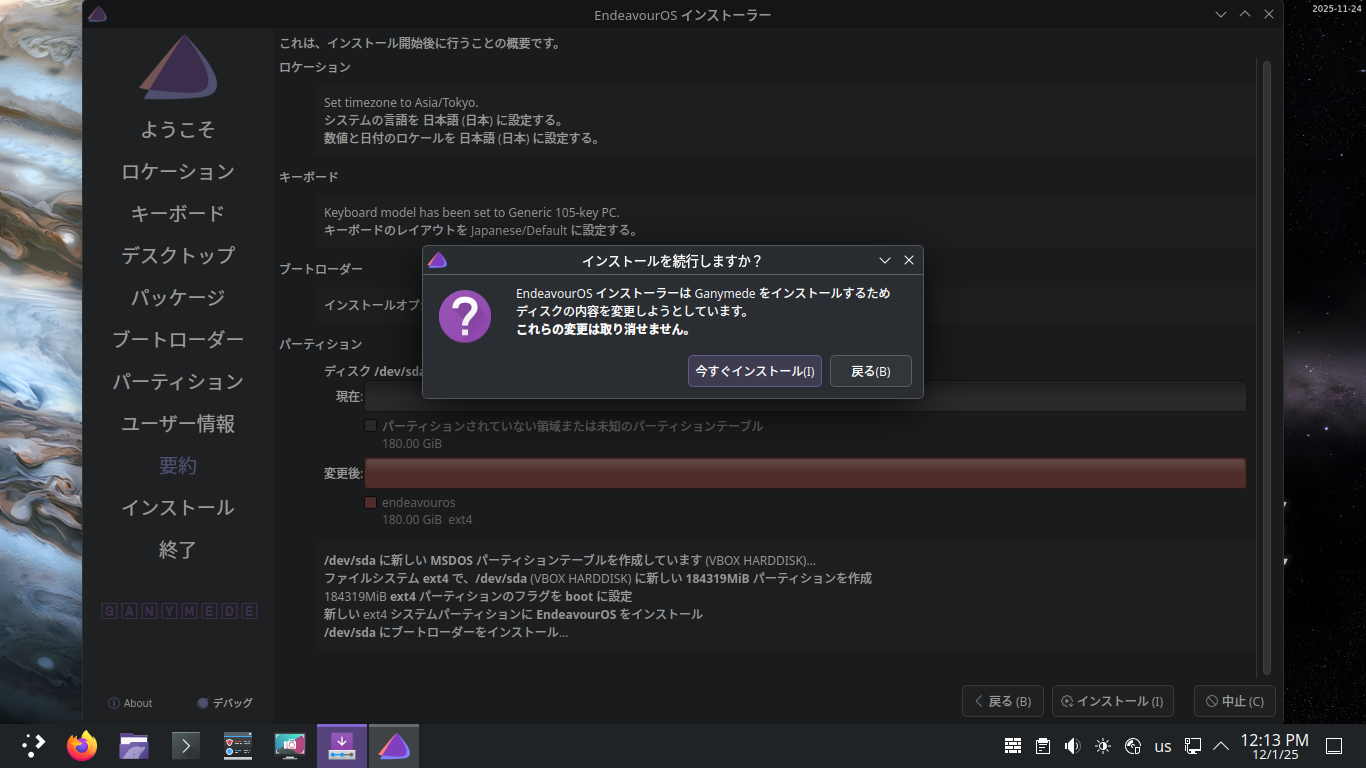Select the 終了 step in the sidebar

tap(178, 549)
